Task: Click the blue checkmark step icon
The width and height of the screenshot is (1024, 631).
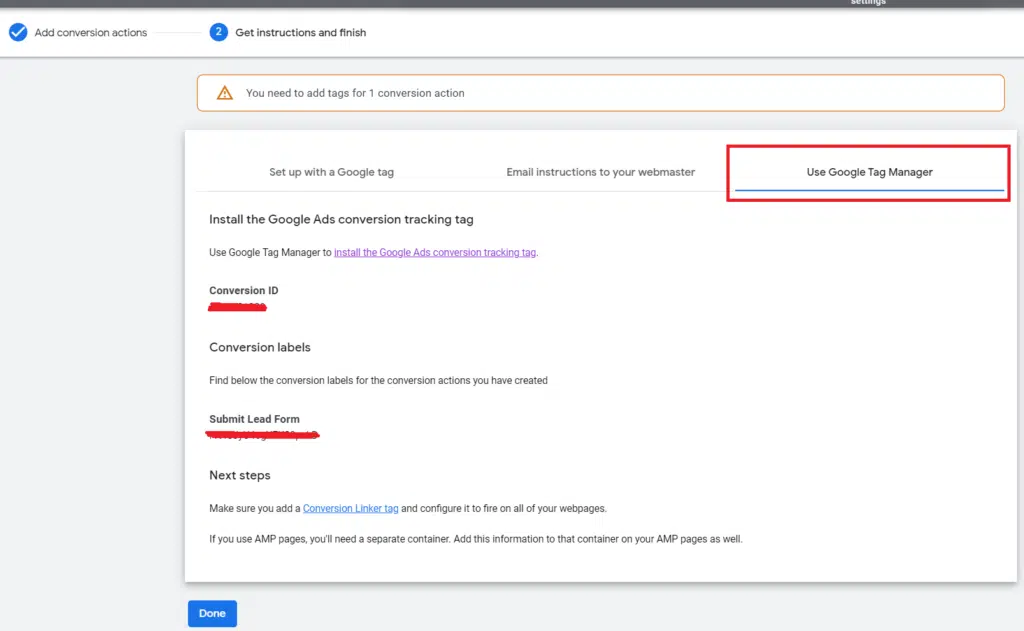Action: [x=17, y=32]
